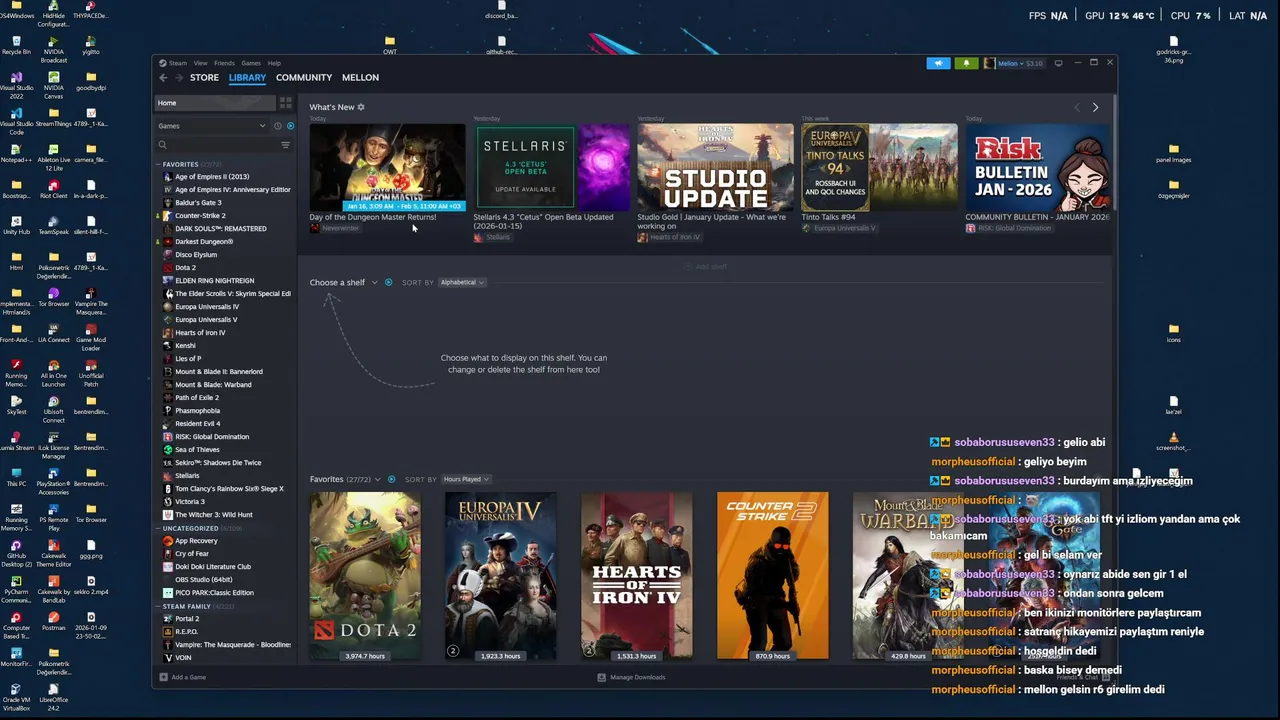The height and width of the screenshot is (720, 1280).
Task: Open the Games menu
Action: pos(251,63)
